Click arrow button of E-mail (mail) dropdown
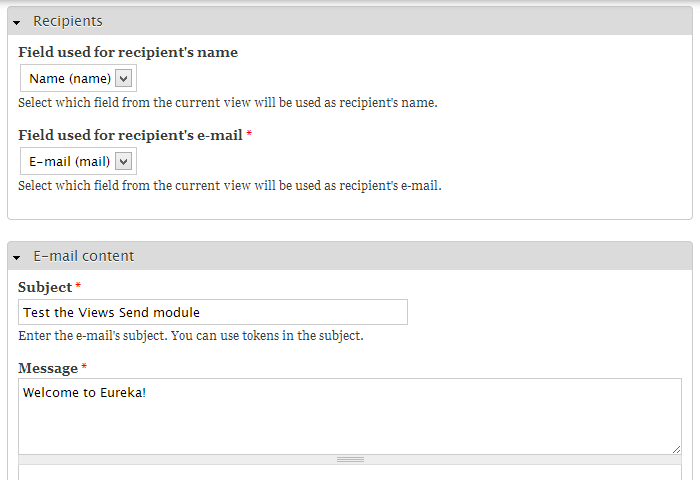Image resolution: width=700 pixels, height=480 pixels. point(123,161)
